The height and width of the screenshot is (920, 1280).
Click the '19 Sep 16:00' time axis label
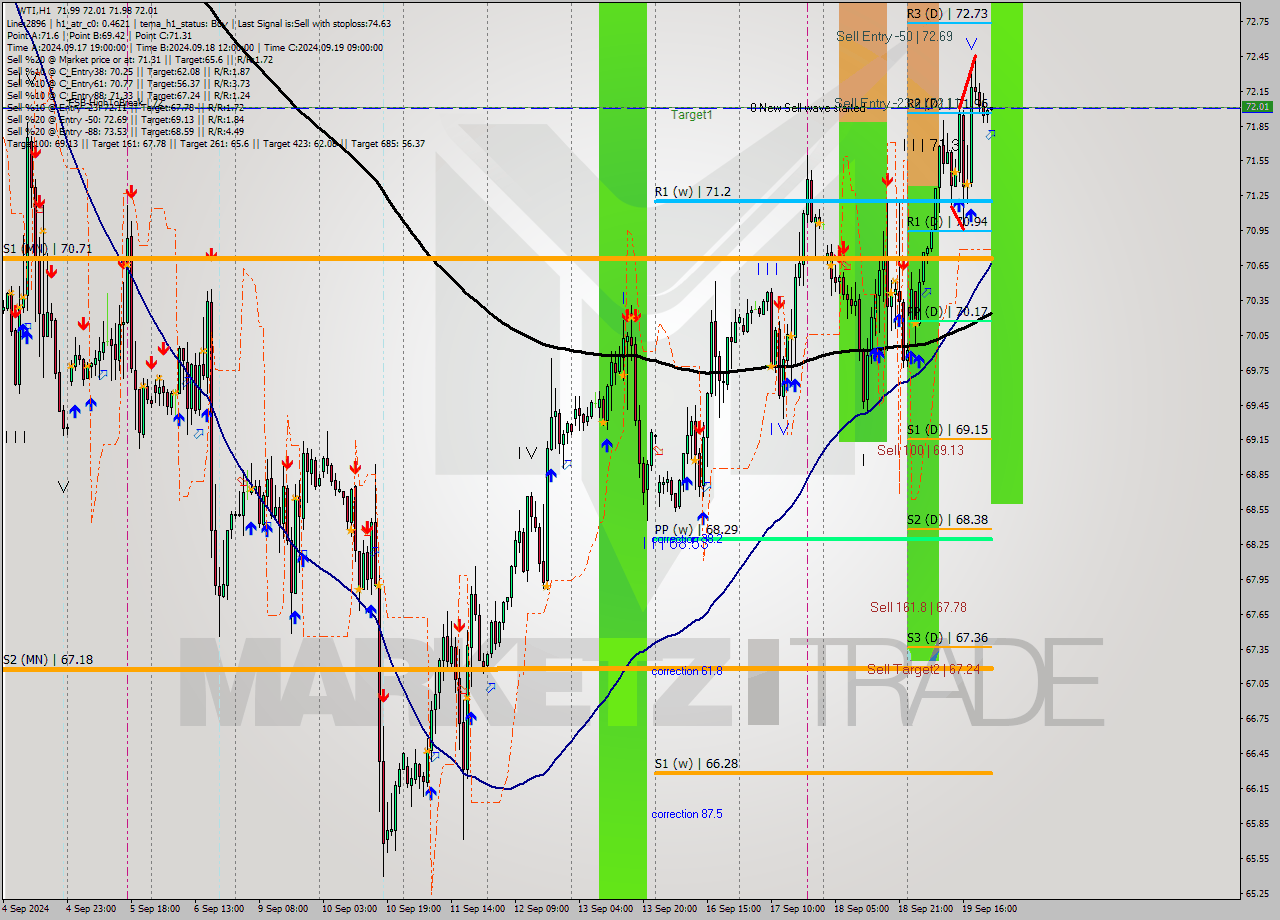click(x=990, y=909)
